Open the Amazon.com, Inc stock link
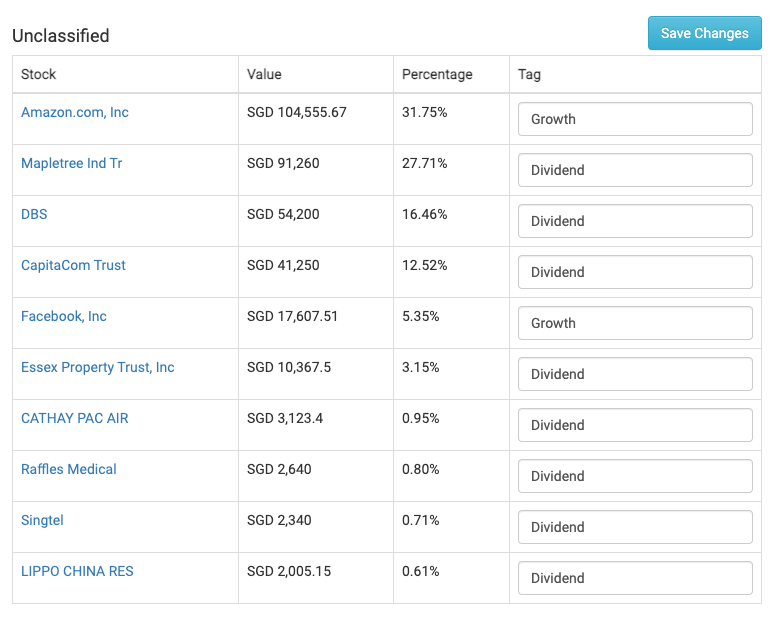 pyautogui.click(x=75, y=112)
